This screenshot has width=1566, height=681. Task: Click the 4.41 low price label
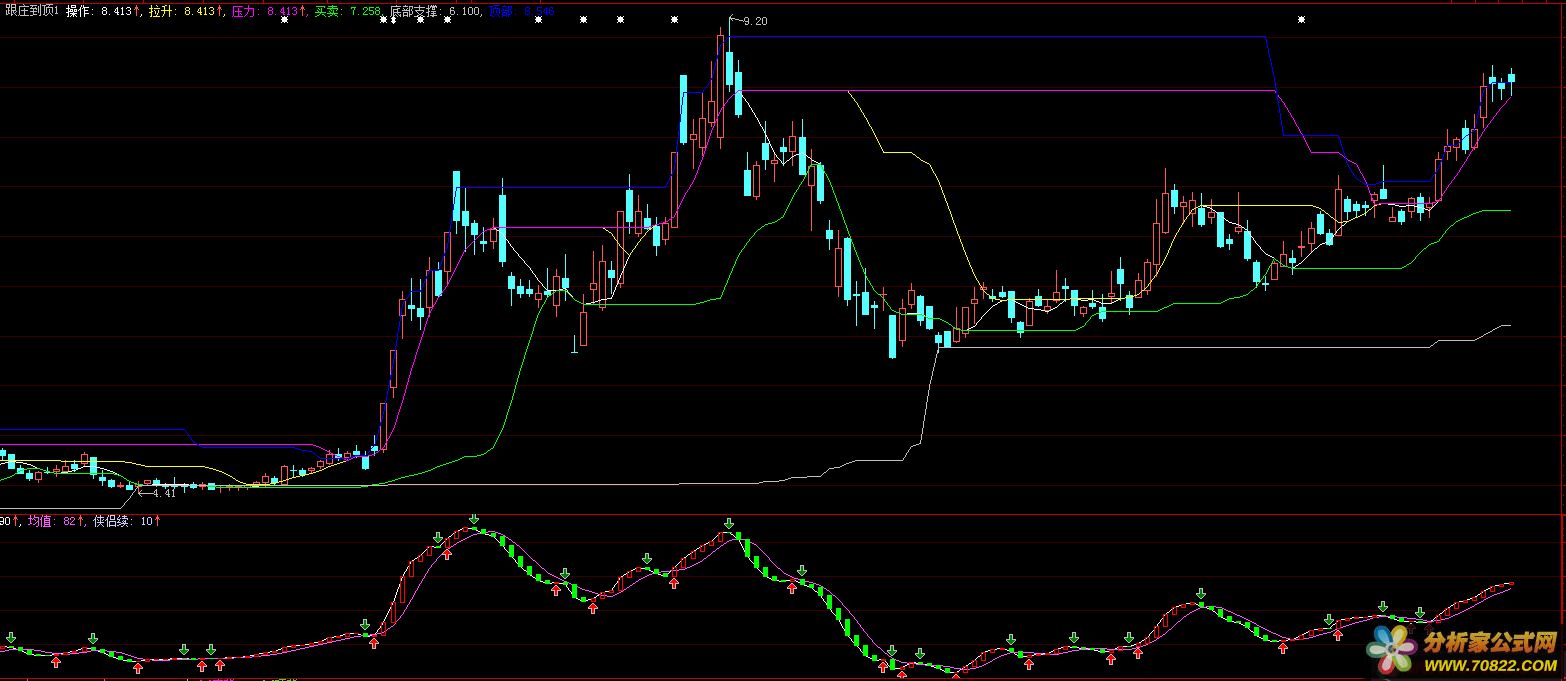pyautogui.click(x=165, y=492)
